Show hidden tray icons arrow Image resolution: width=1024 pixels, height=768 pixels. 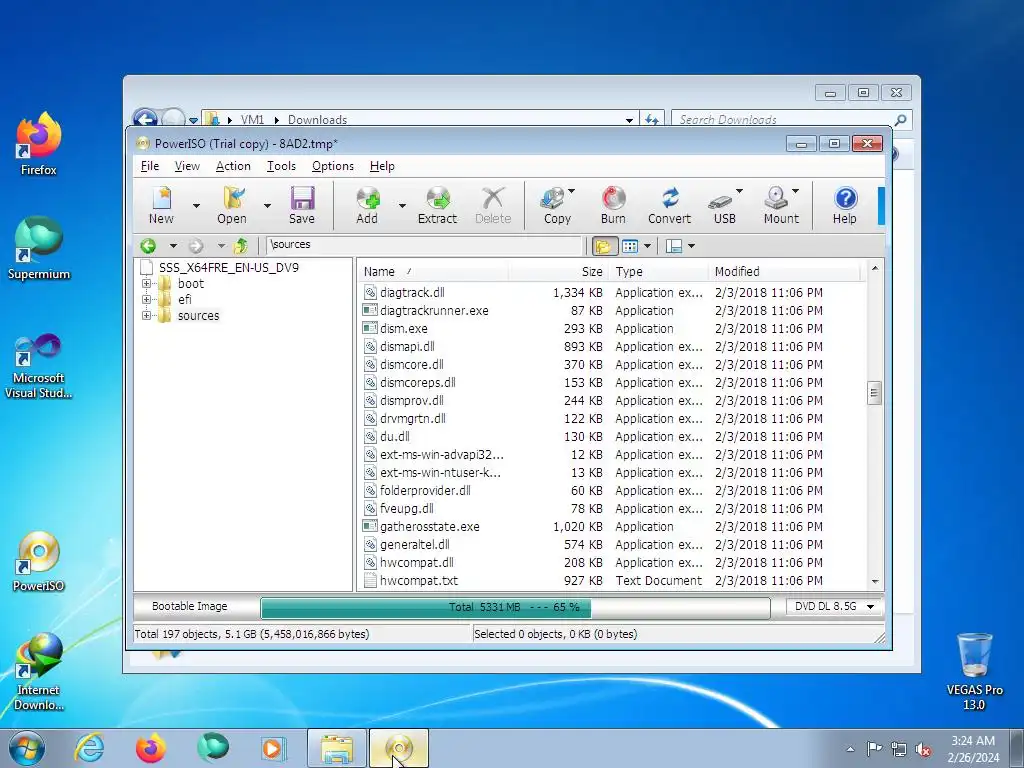coord(850,749)
